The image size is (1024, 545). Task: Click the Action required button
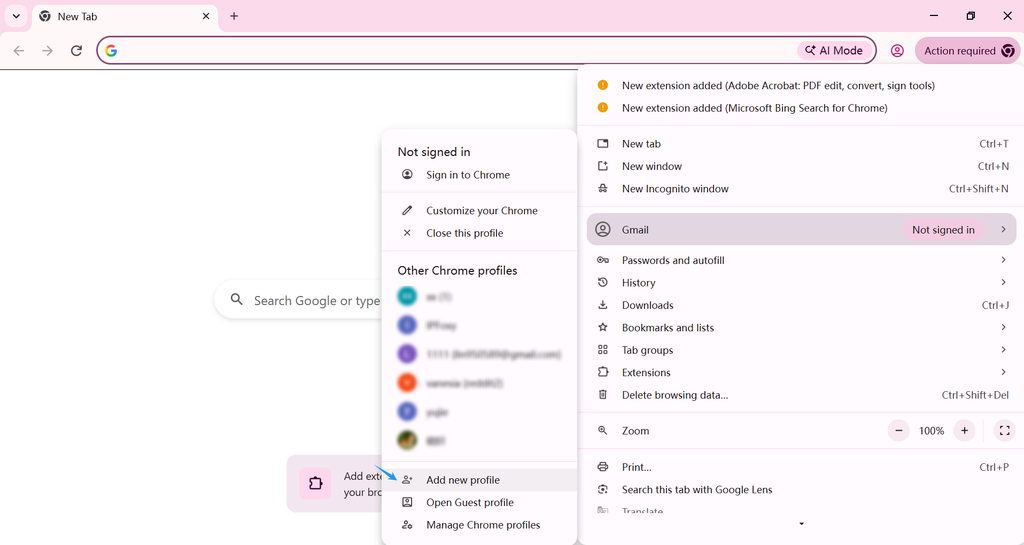click(968, 50)
